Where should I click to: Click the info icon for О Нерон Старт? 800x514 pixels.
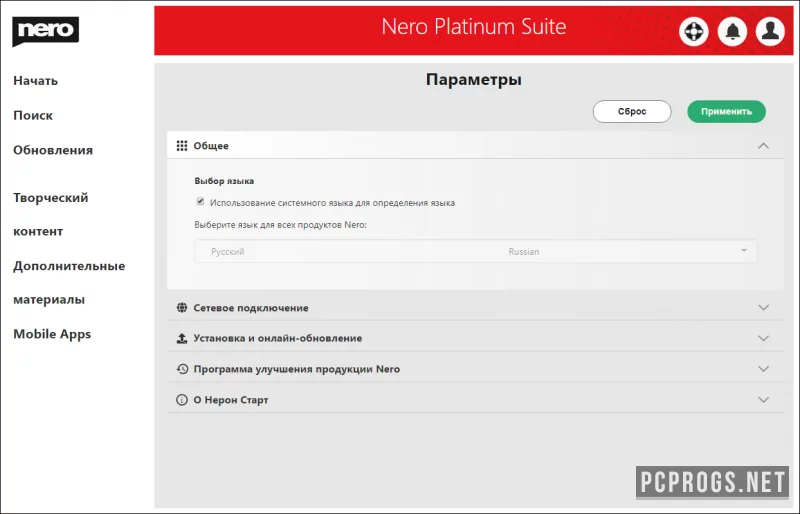coord(182,400)
